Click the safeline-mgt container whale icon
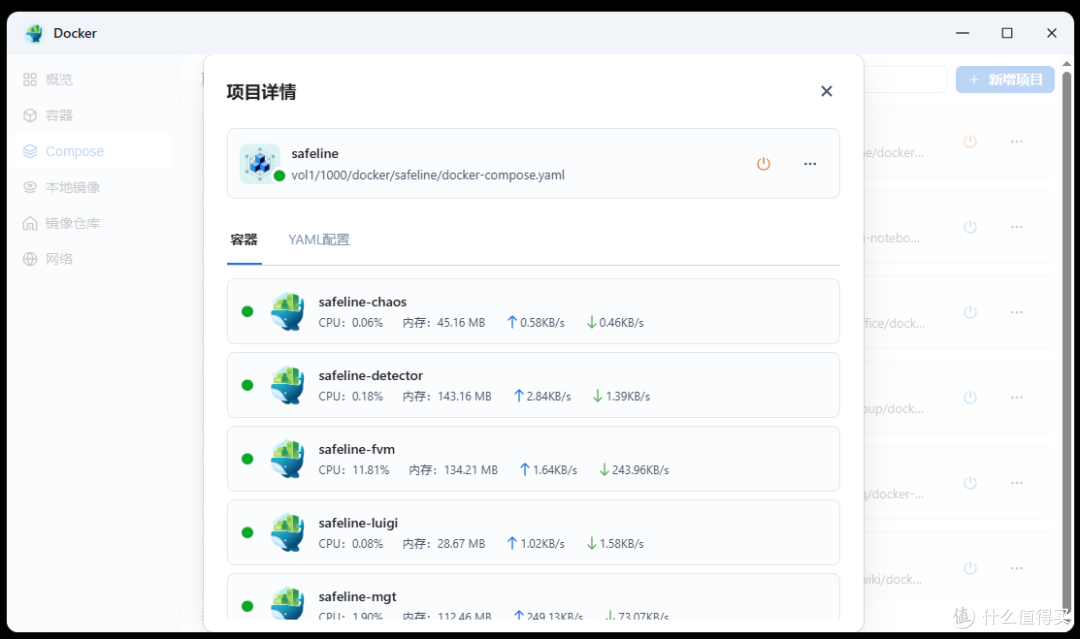1080x639 pixels. click(x=287, y=604)
